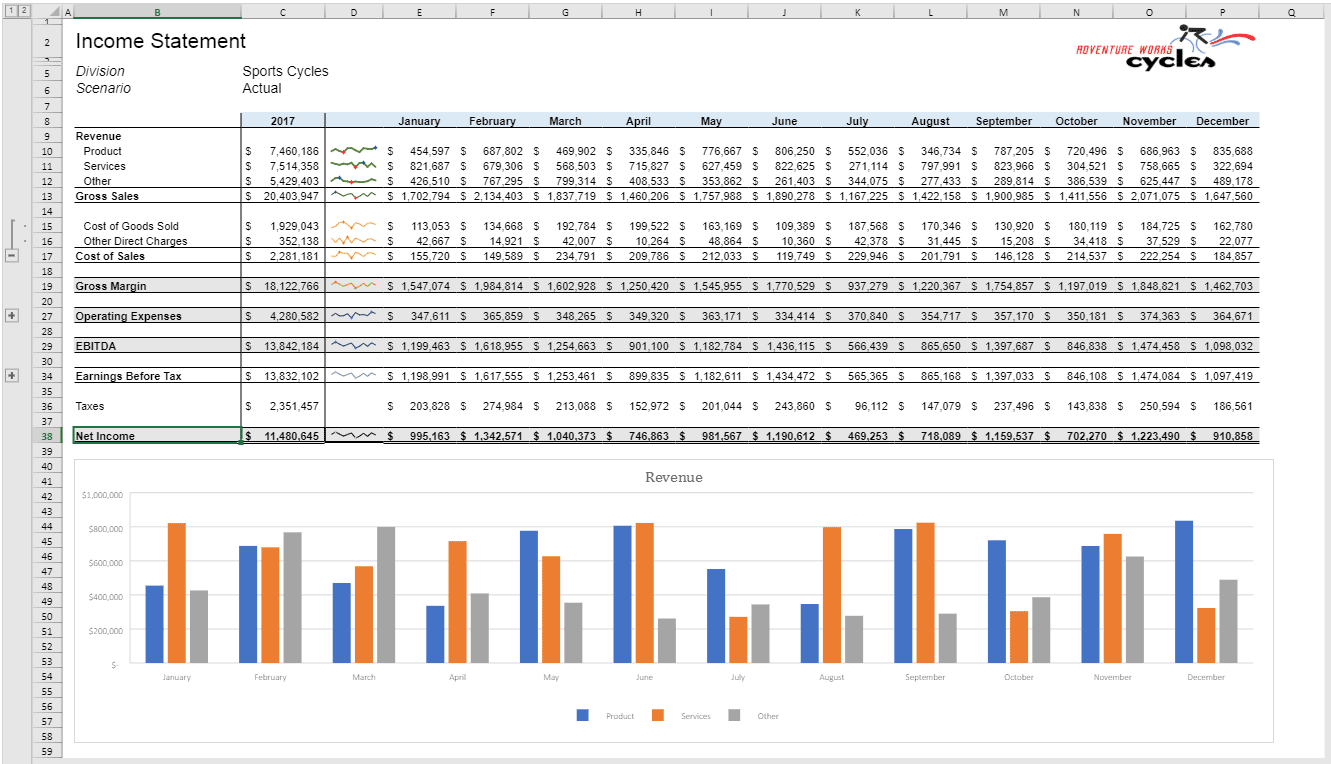Select the Cost of Goods Sold sparkline
The width and height of the screenshot is (1331, 764).
point(354,226)
